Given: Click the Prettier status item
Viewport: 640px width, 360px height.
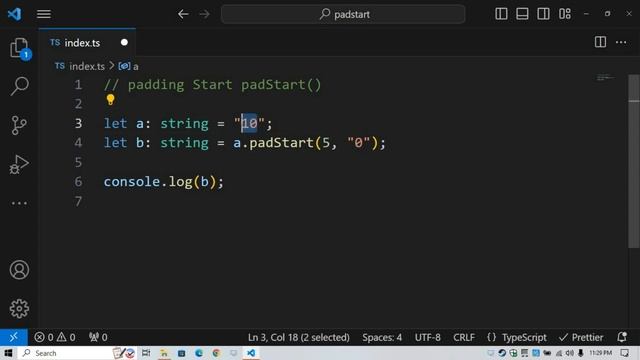Looking at the screenshot, I should coord(581,338).
